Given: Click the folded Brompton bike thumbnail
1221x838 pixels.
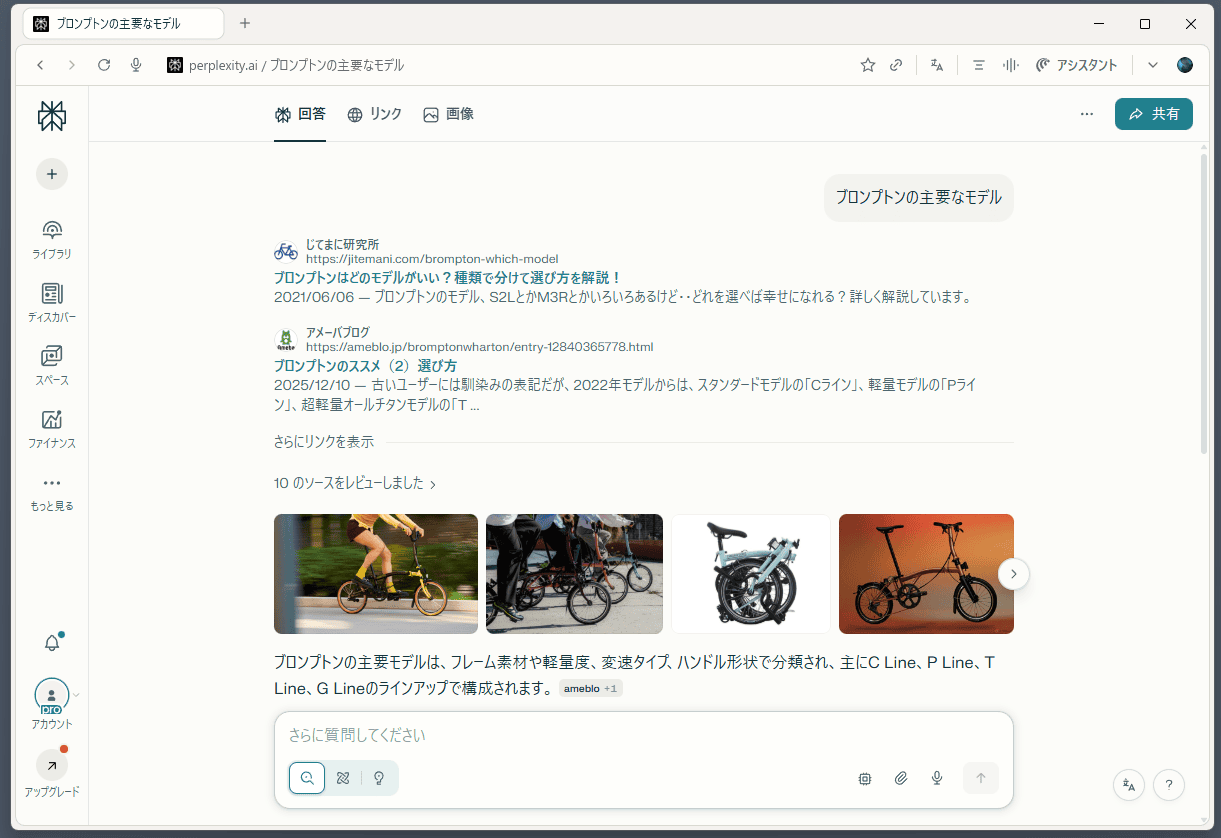Looking at the screenshot, I should (x=750, y=574).
